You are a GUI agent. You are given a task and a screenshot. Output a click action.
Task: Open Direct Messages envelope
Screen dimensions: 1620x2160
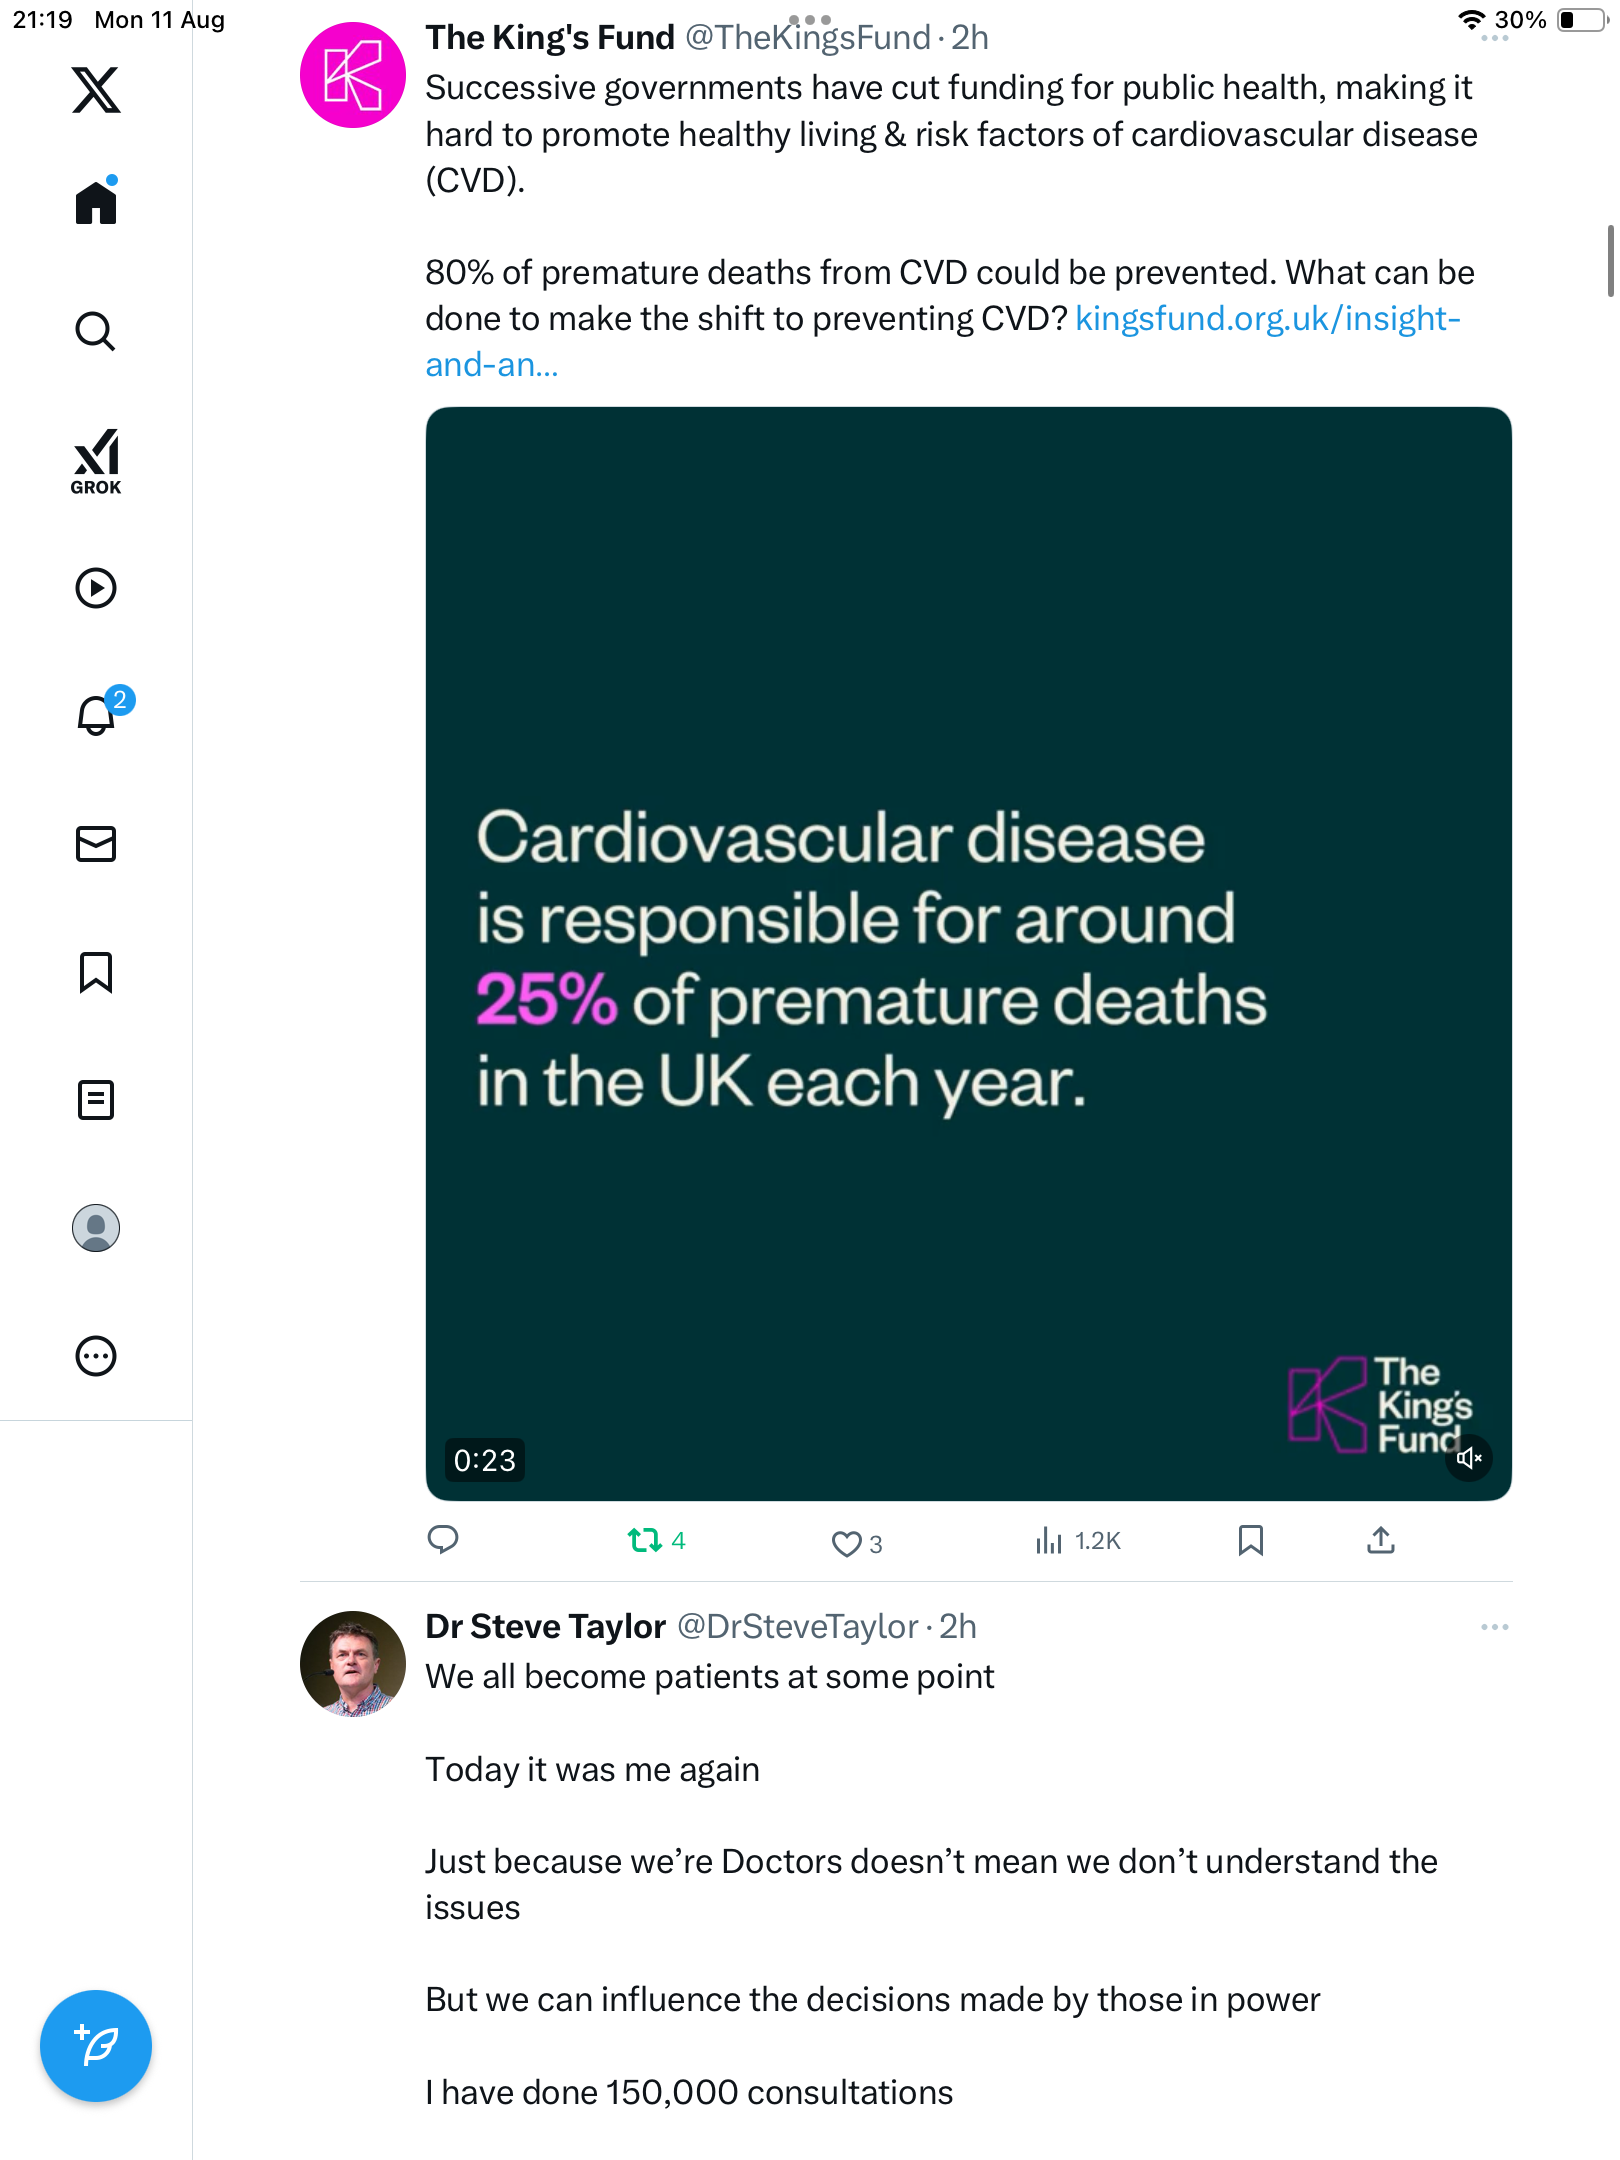pos(96,844)
